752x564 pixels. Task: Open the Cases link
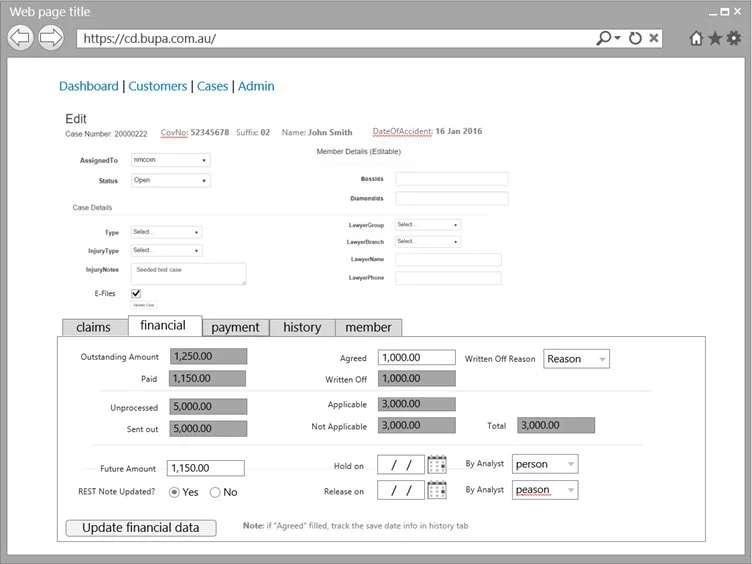pyautogui.click(x=212, y=86)
